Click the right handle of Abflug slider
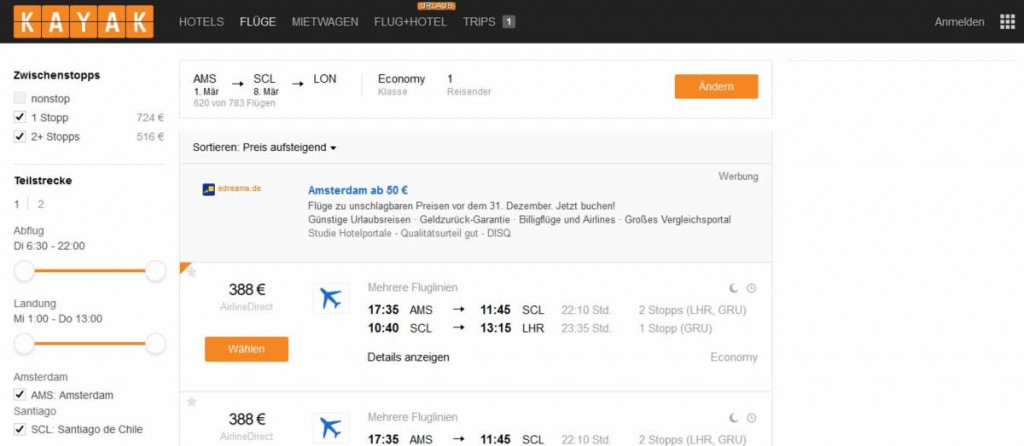The width and height of the screenshot is (1024, 446). (x=155, y=270)
